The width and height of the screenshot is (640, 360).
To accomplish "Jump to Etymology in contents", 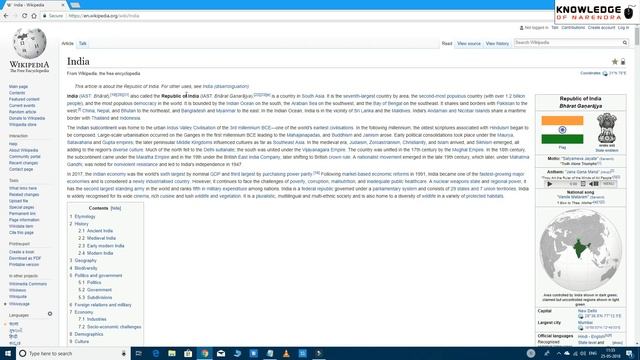I will 85,216.
